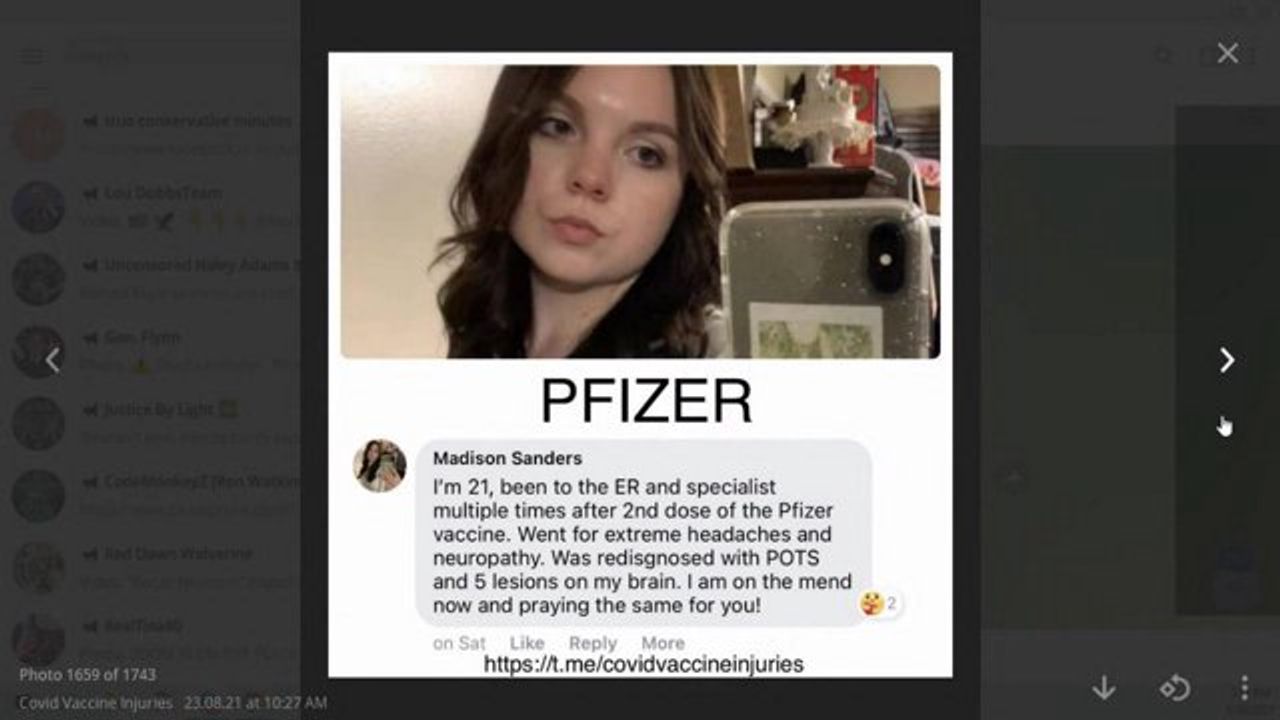
Task: Open the three-dot more options menu
Action: pyautogui.click(x=1244, y=687)
